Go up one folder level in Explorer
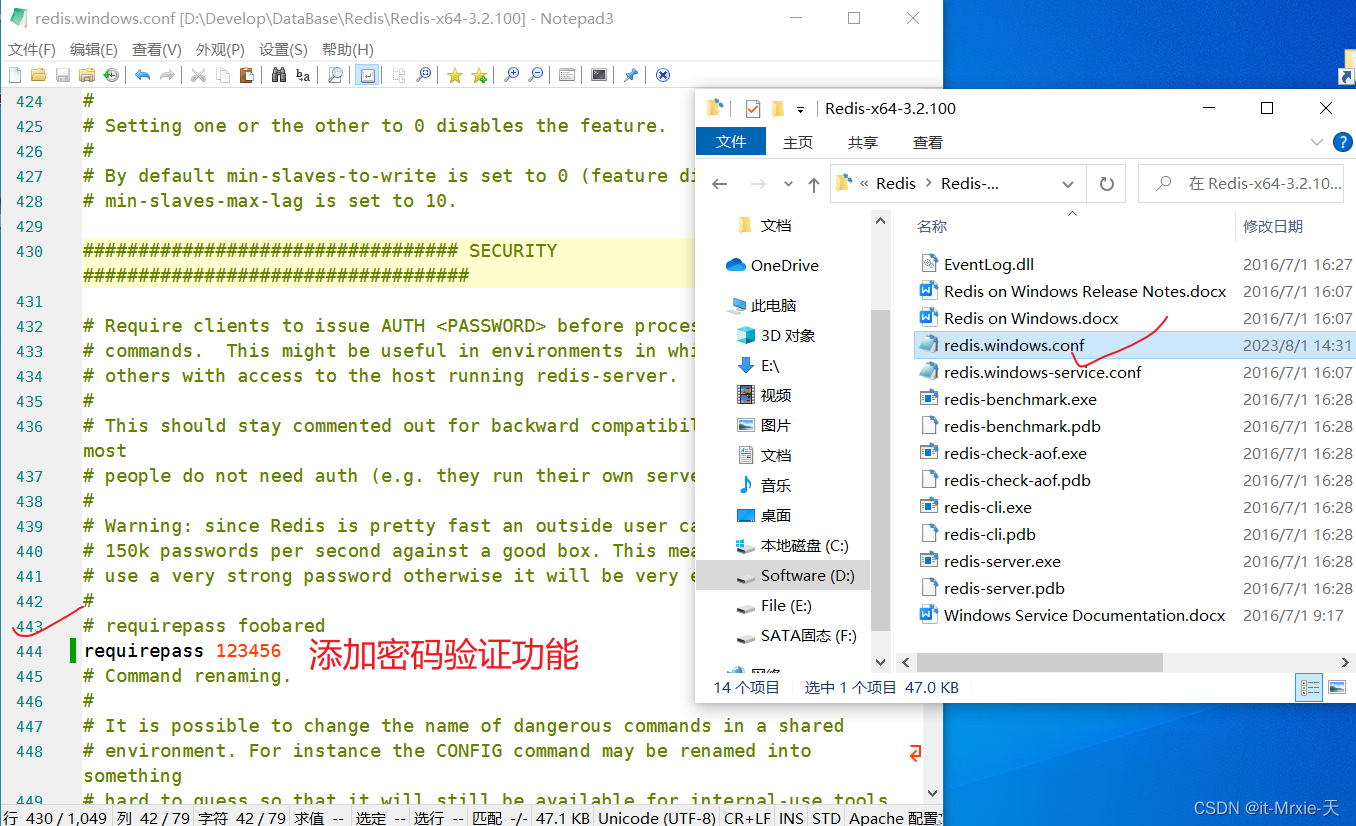 point(814,184)
